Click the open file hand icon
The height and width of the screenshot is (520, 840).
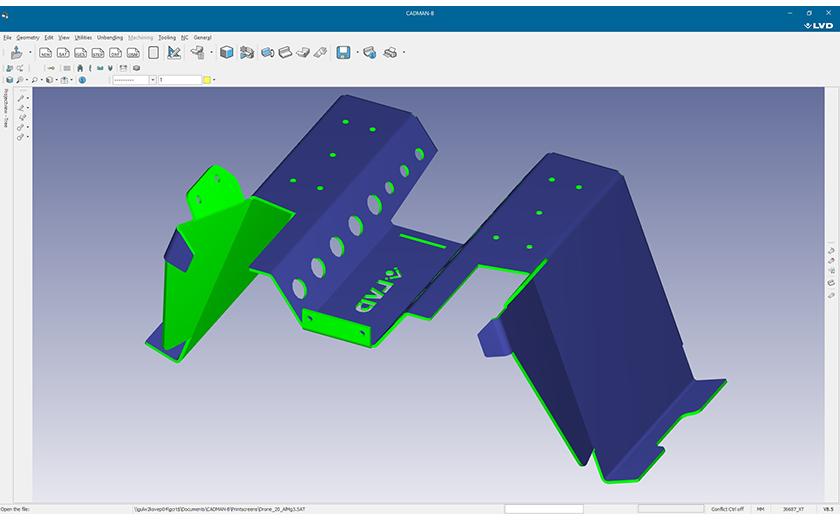(16, 52)
